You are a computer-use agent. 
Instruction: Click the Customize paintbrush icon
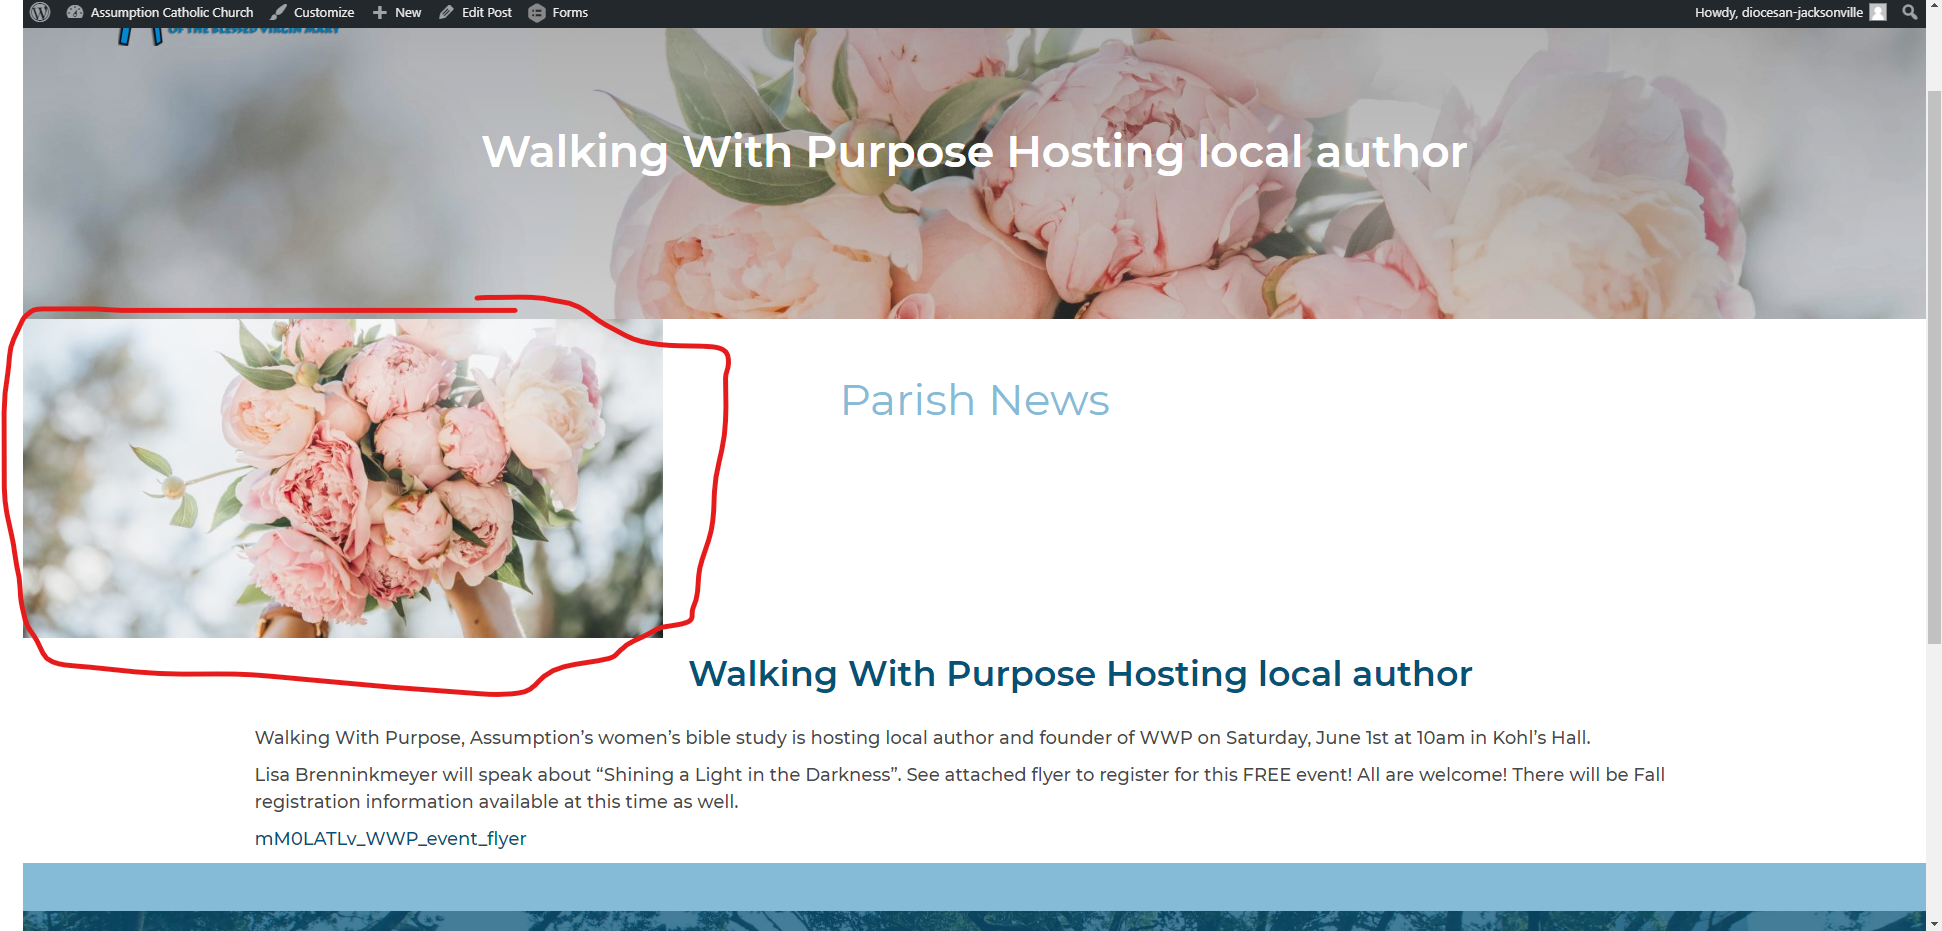click(279, 13)
